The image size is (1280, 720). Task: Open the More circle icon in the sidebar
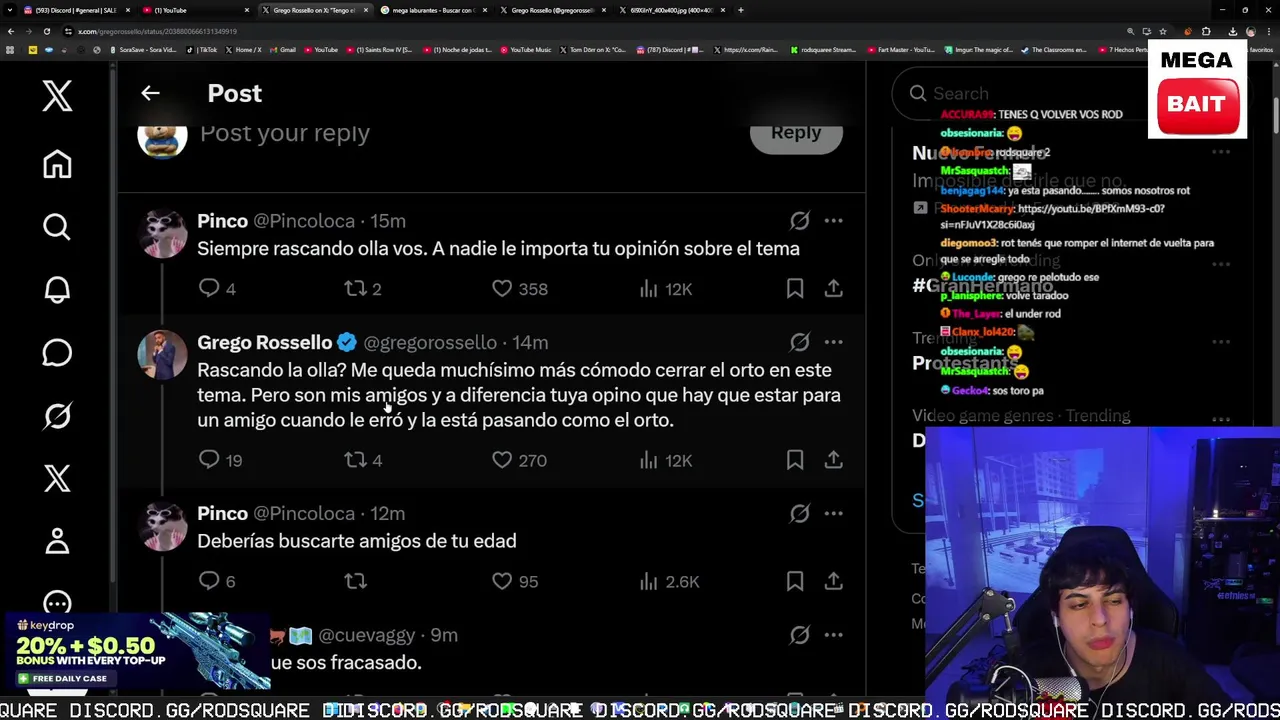click(x=57, y=602)
